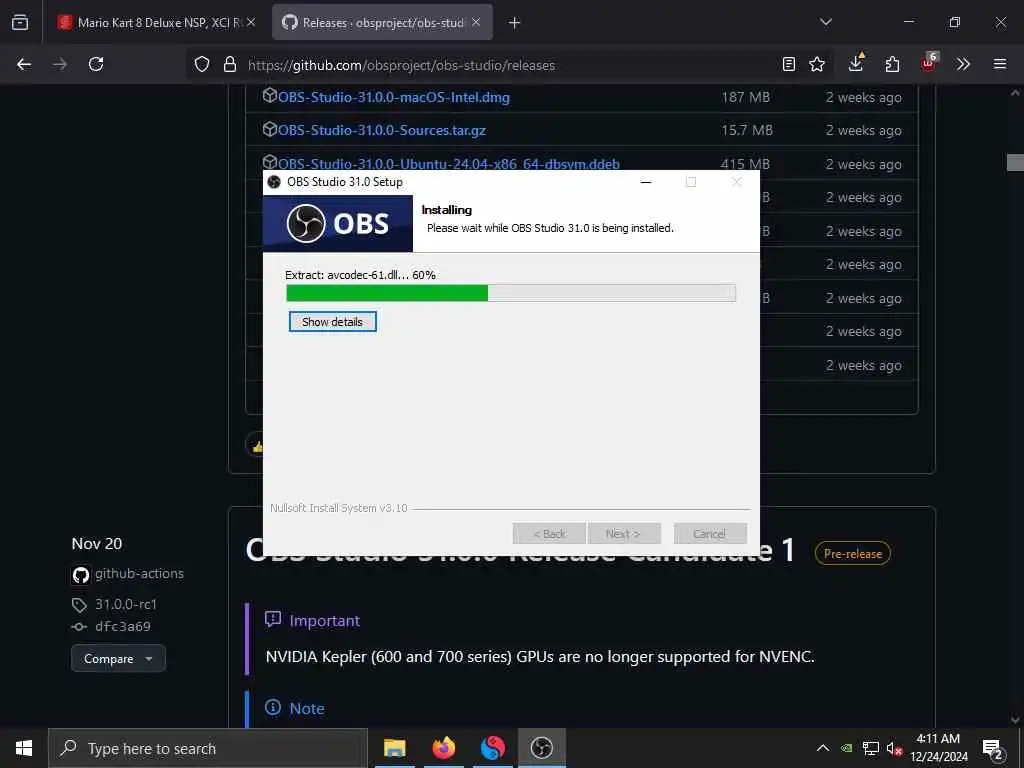Image resolution: width=1024 pixels, height=768 pixels.
Task: Click the 187 MB file size text
Action: click(x=746, y=97)
